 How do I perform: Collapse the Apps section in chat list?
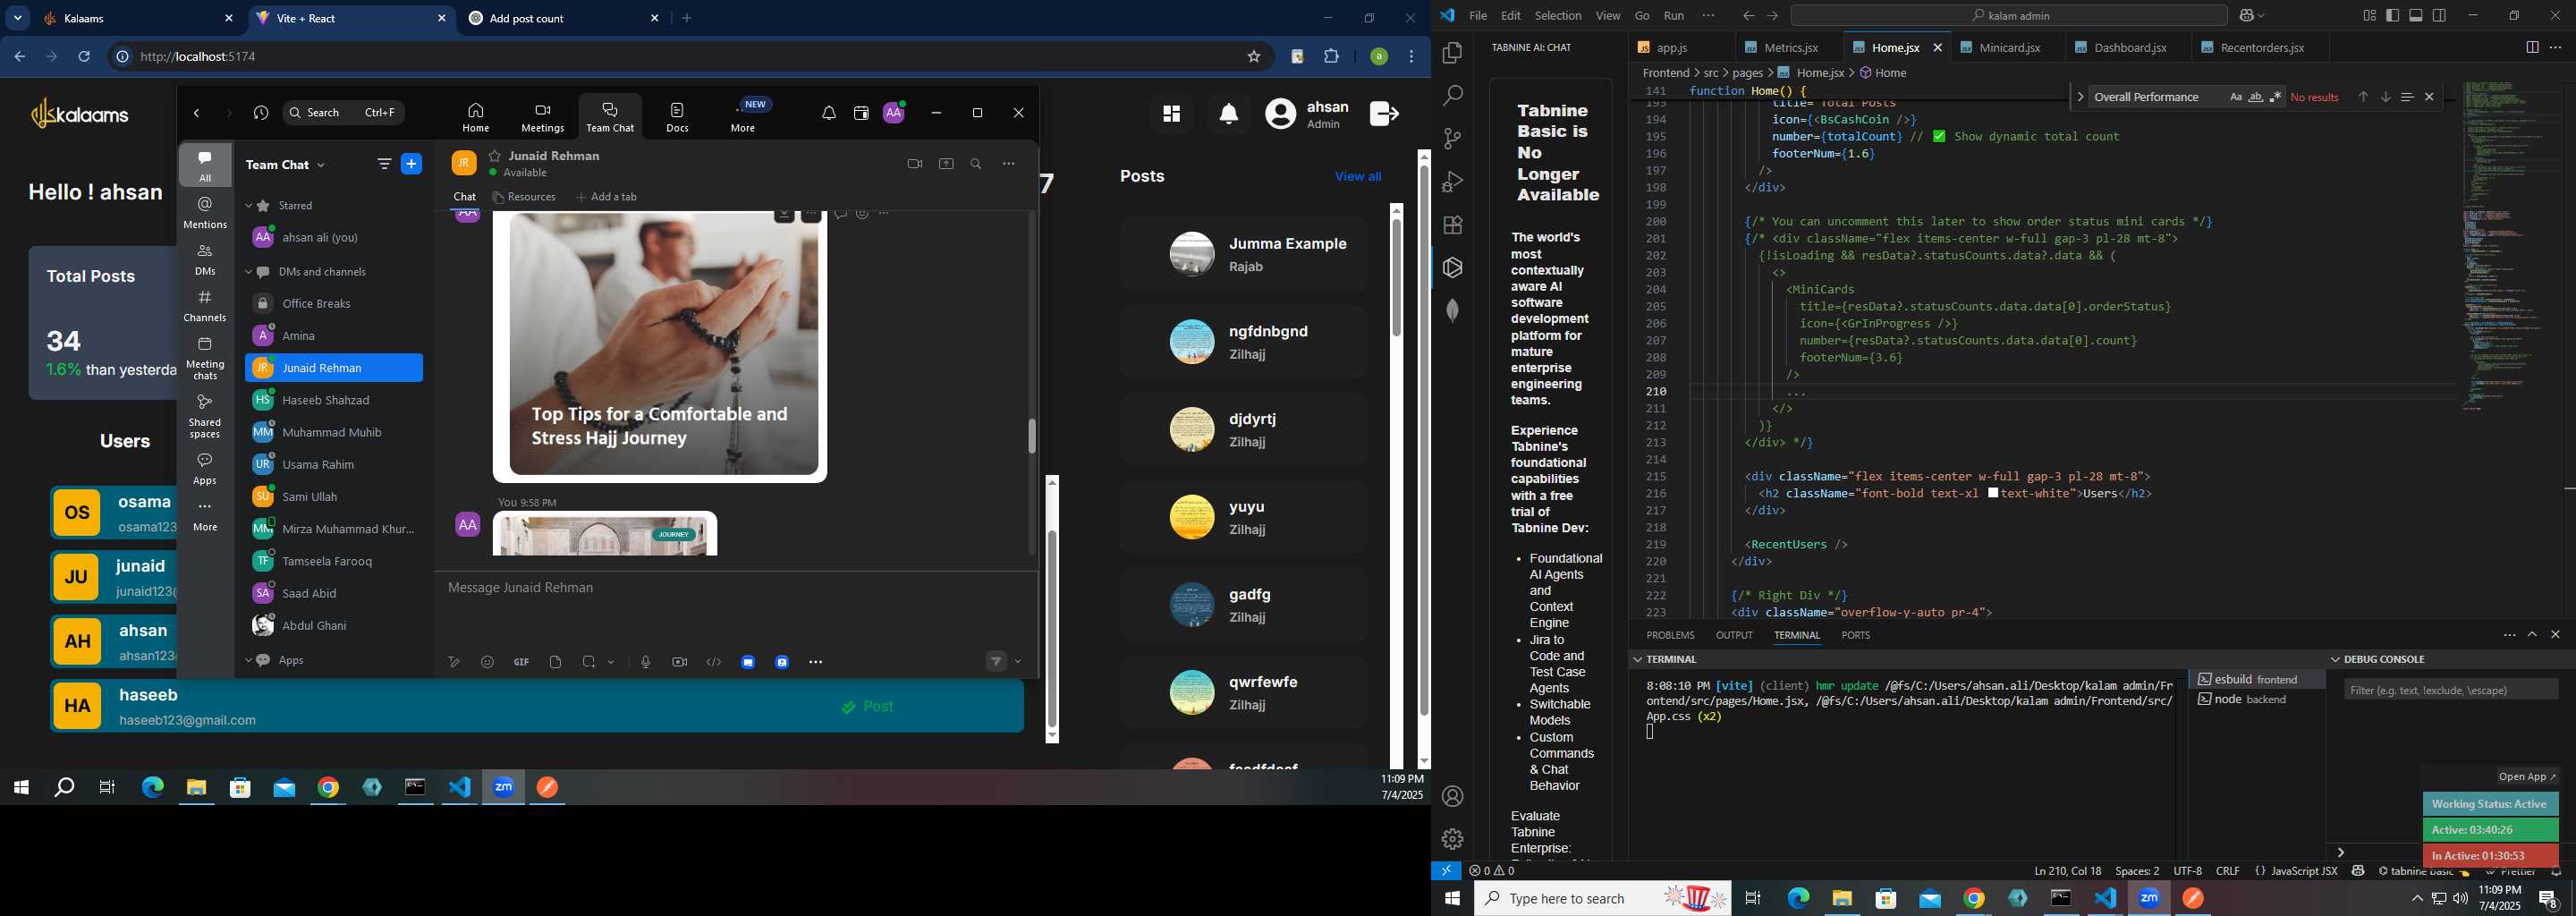pyautogui.click(x=249, y=661)
